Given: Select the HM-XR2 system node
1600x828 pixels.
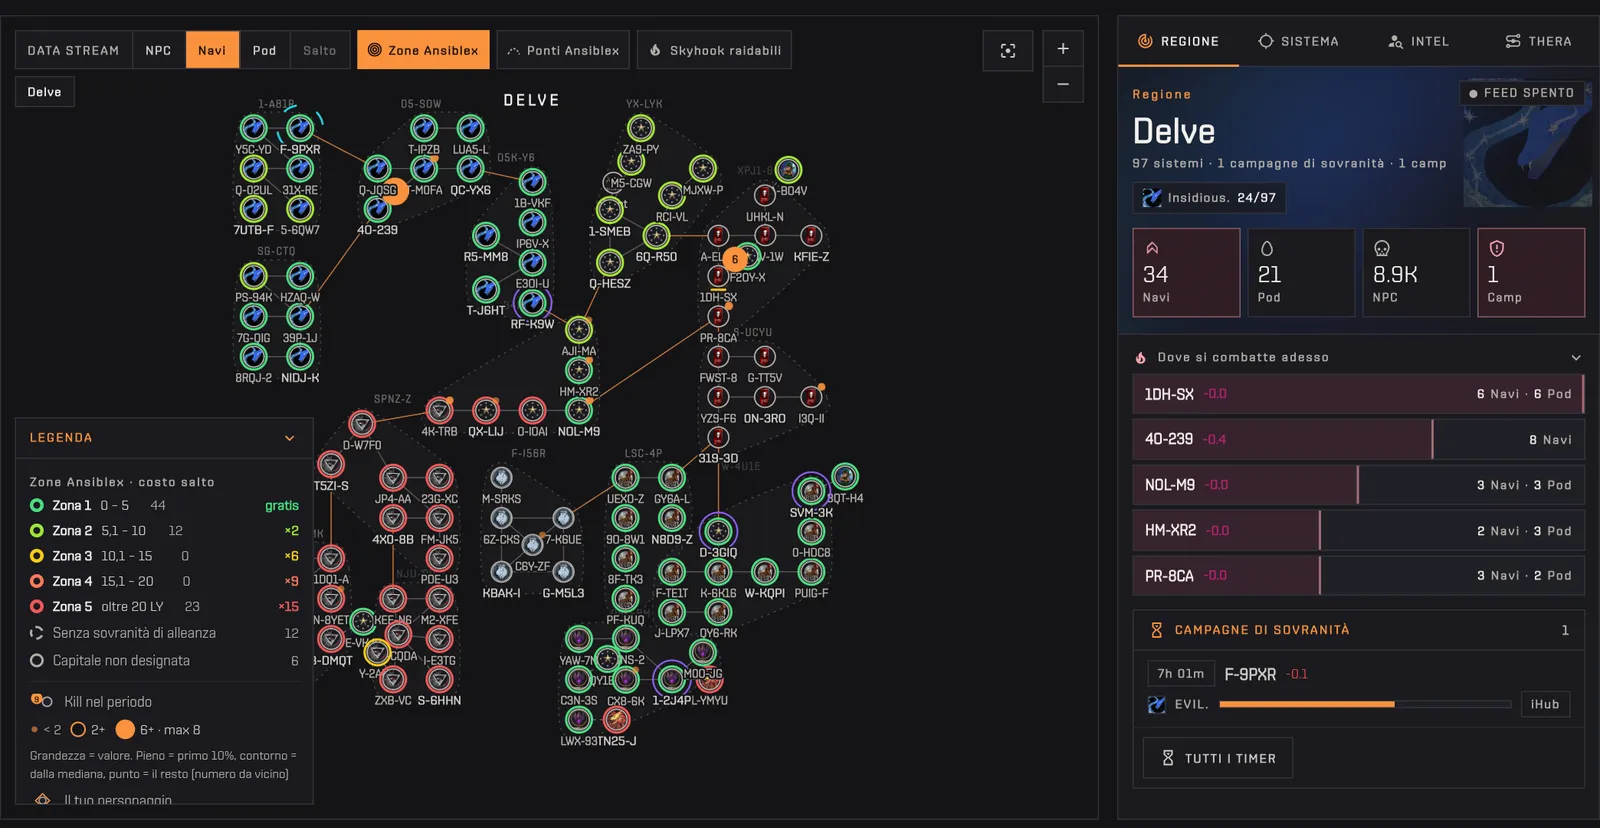Looking at the screenshot, I should (x=579, y=370).
